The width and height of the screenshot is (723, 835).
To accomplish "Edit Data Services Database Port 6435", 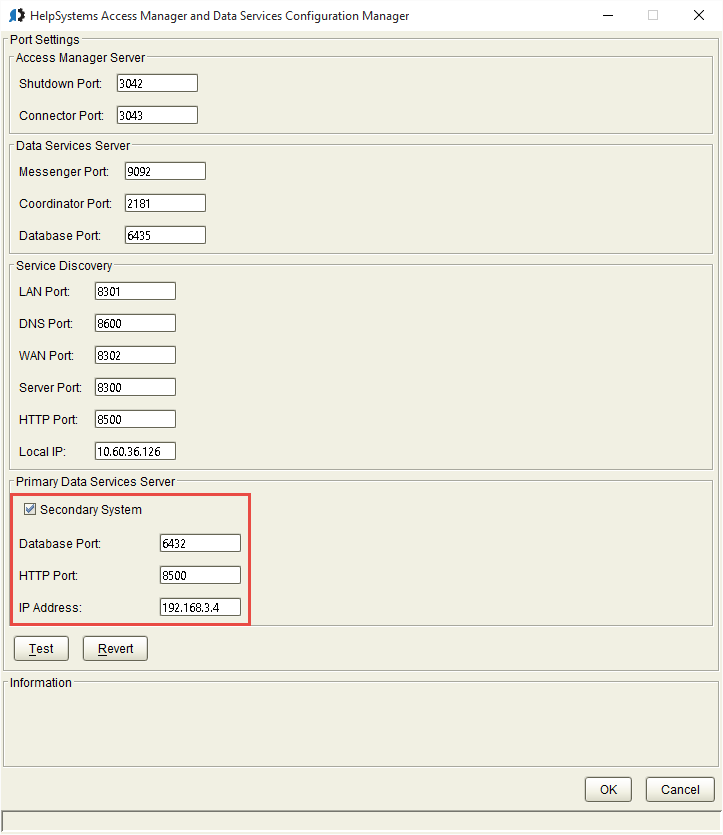I will click(x=165, y=235).
